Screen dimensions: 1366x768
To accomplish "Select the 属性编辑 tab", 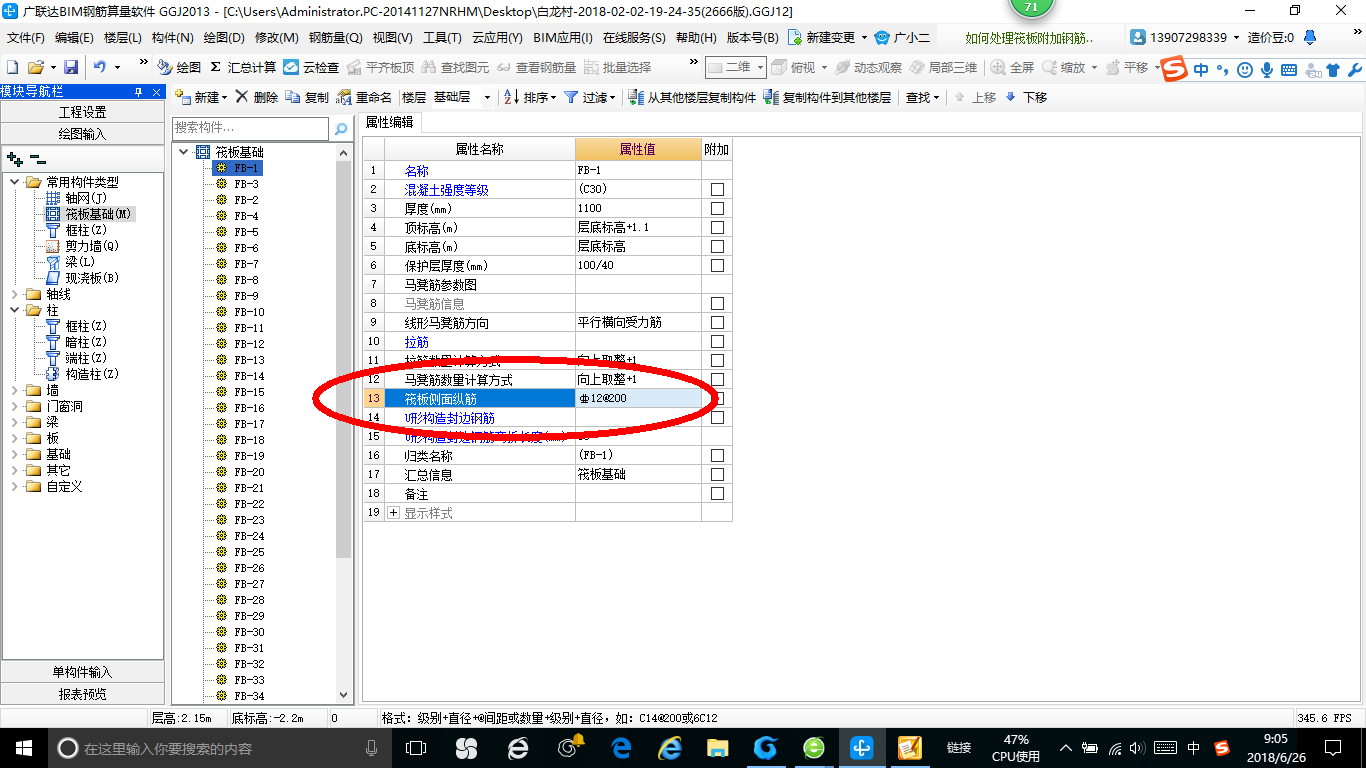I will (390, 122).
